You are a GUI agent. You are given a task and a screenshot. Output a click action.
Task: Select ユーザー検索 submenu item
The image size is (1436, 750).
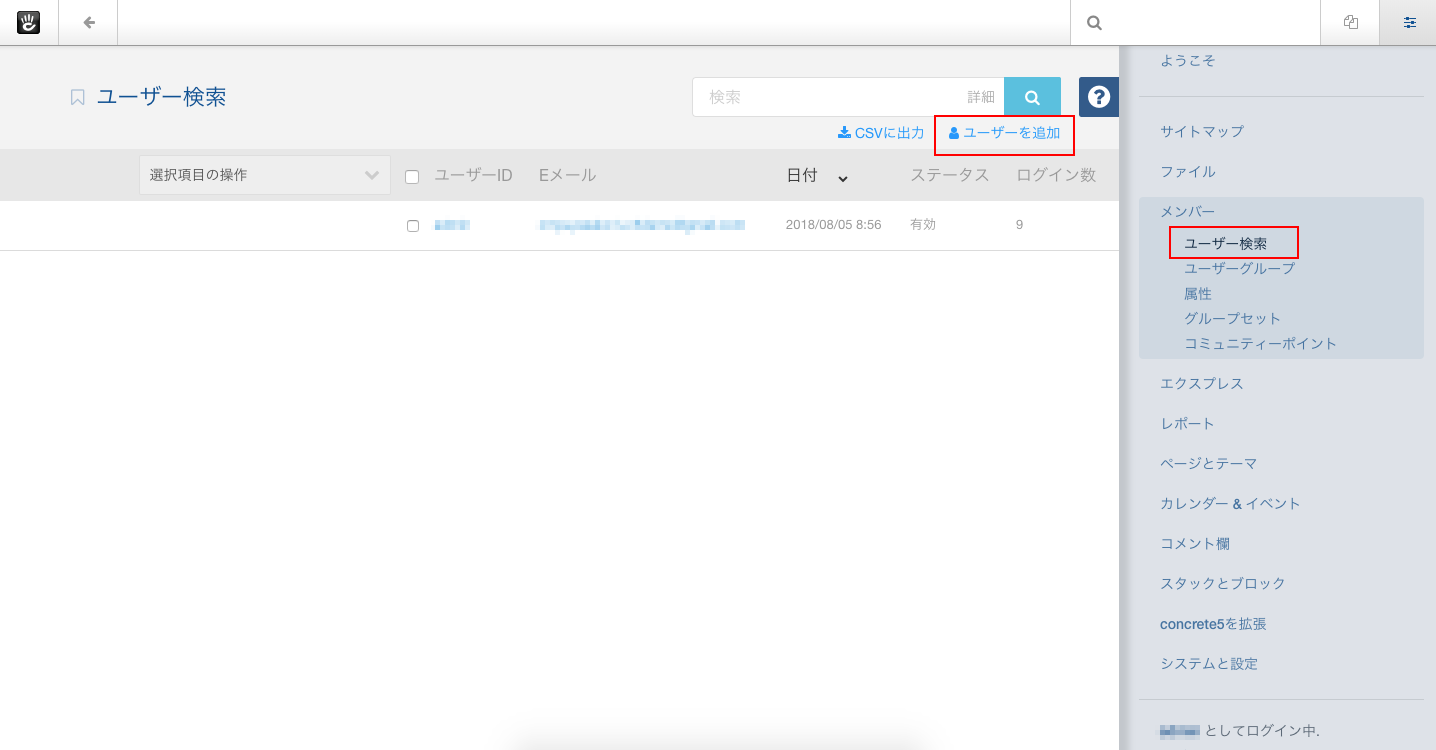click(1225, 243)
